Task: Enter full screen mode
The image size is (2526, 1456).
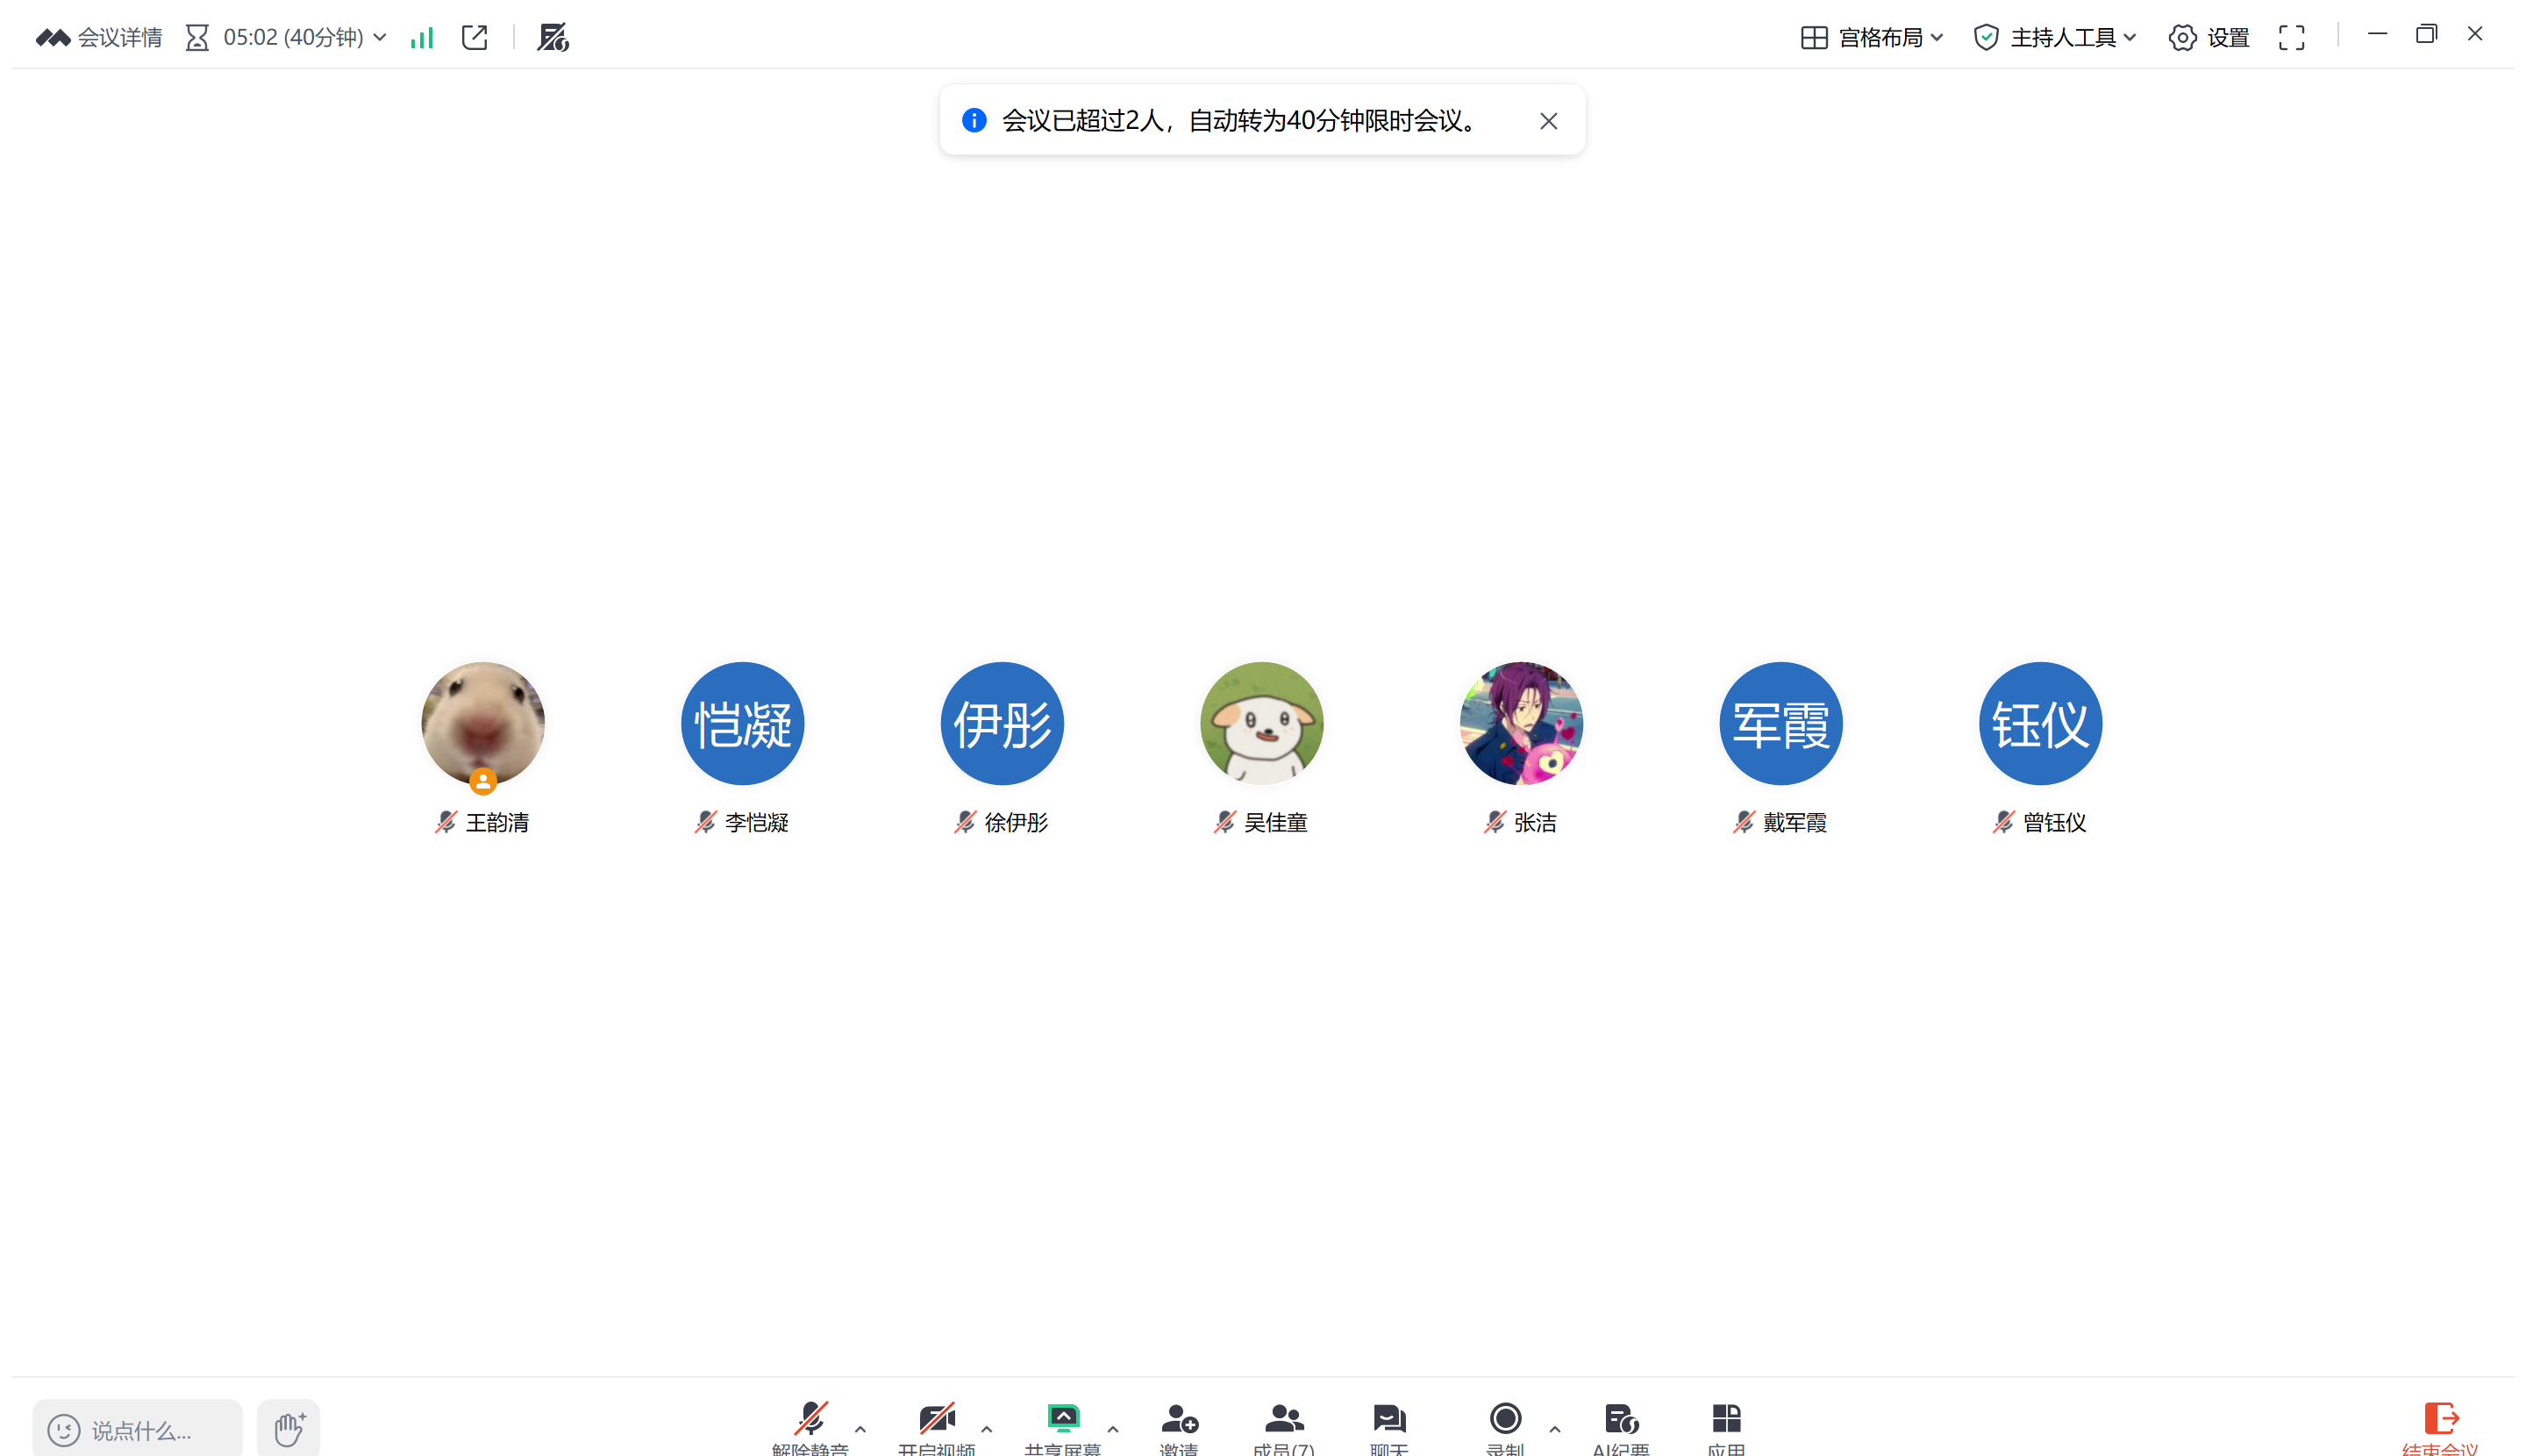Action: pos(2291,38)
